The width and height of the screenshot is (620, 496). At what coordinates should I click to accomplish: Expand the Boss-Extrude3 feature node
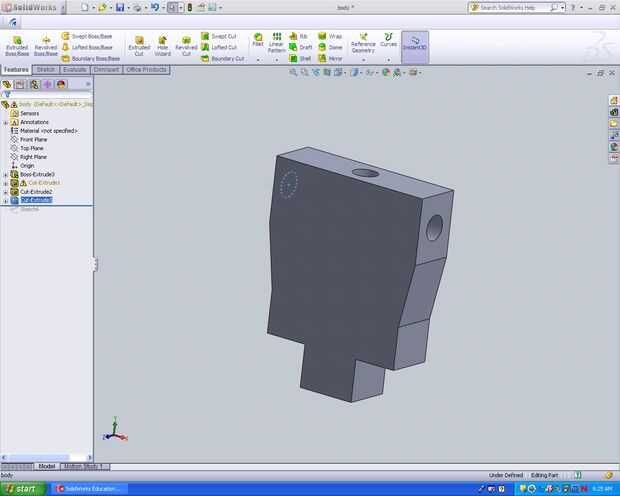point(6,175)
